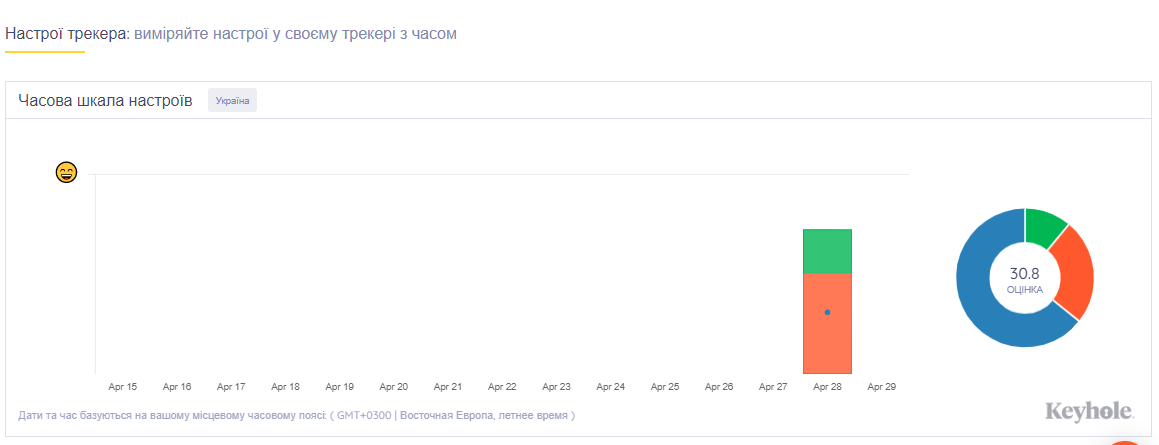Click the Keyhole logo

click(x=1090, y=411)
